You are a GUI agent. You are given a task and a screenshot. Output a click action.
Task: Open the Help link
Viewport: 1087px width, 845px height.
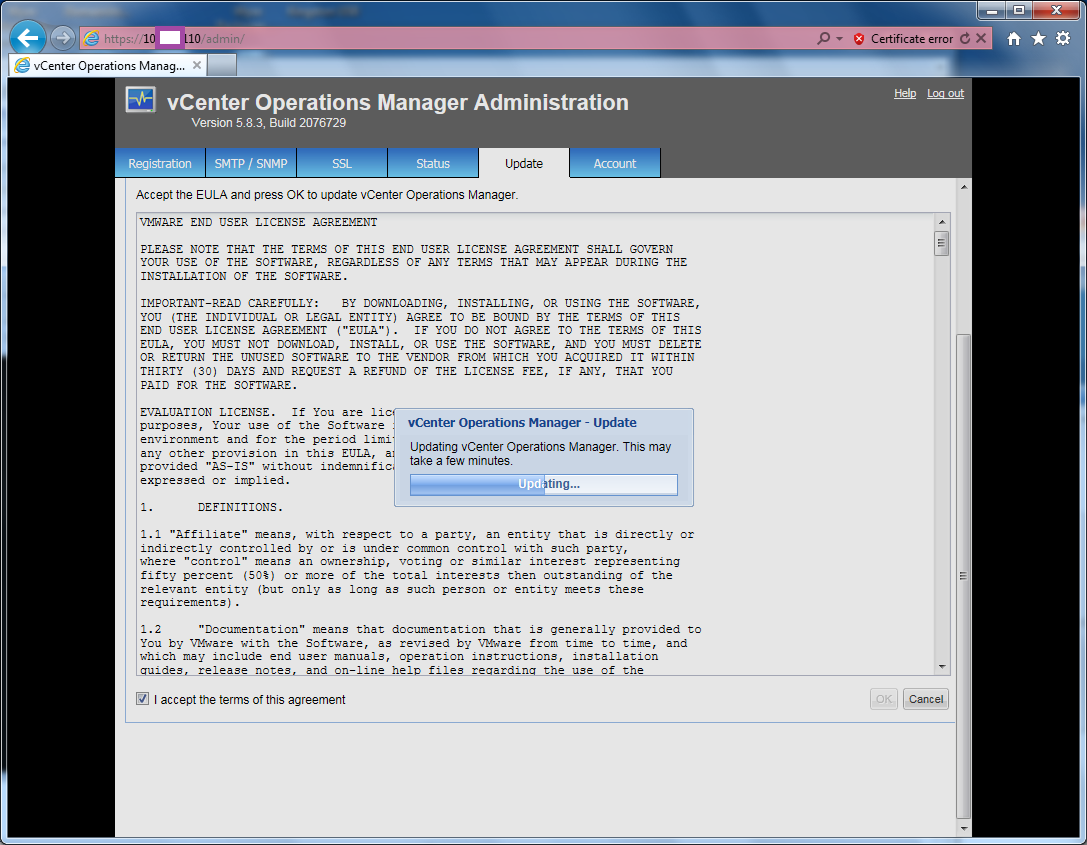coord(905,93)
